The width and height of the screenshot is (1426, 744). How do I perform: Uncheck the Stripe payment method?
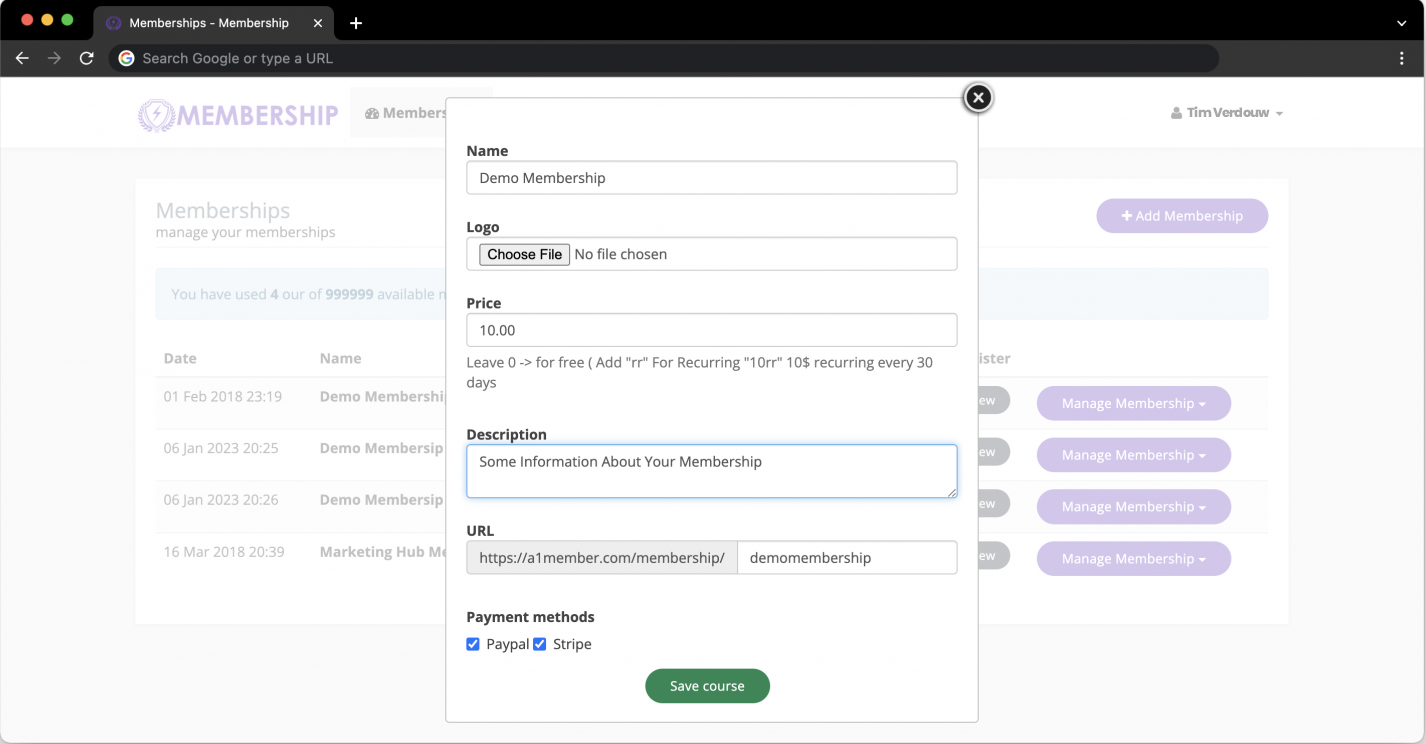pyautogui.click(x=540, y=644)
